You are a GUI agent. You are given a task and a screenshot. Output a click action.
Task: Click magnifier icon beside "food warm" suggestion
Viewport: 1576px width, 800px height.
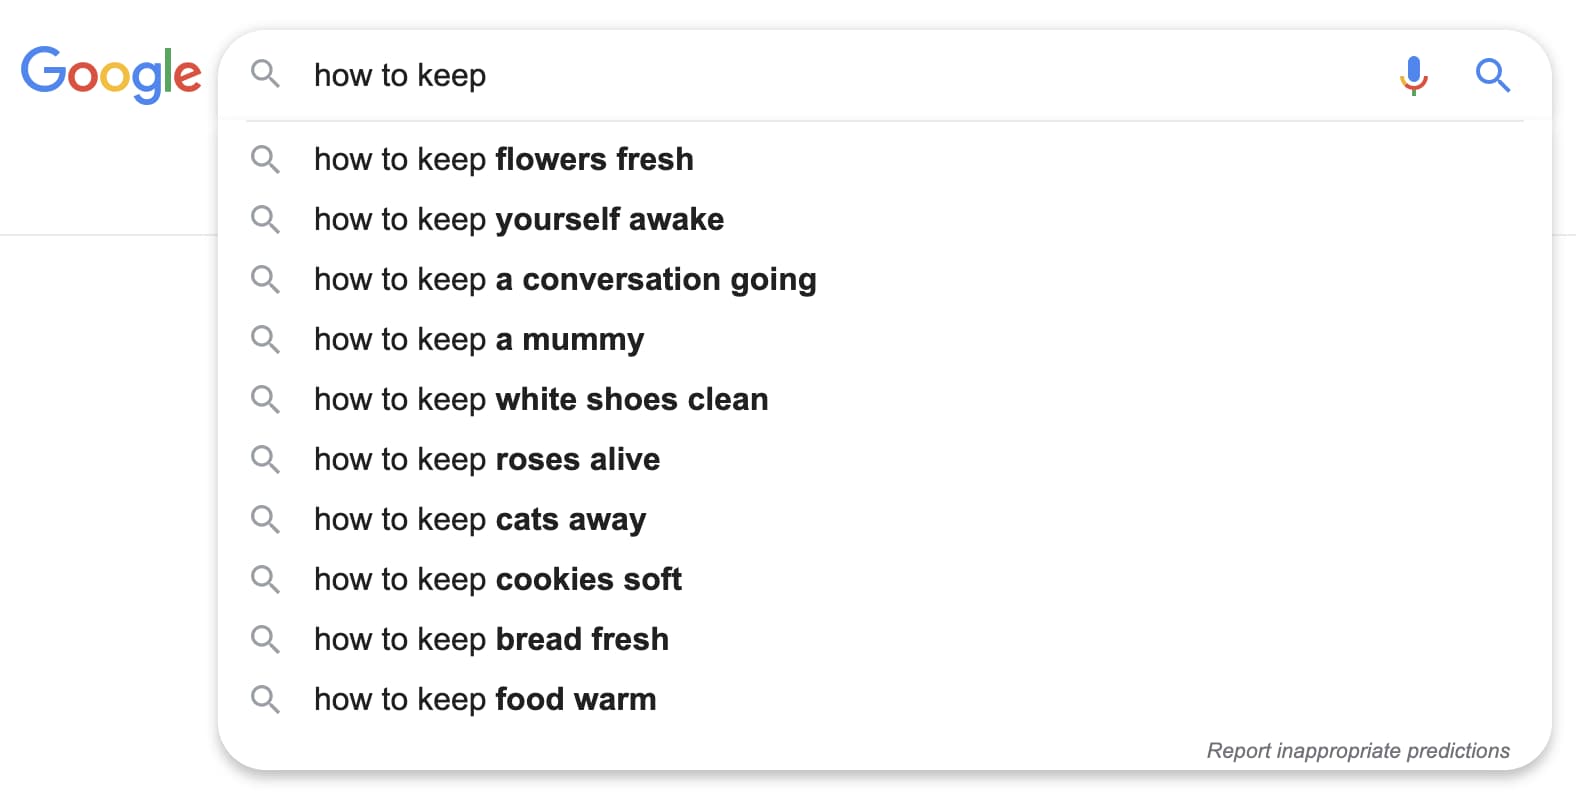point(265,699)
